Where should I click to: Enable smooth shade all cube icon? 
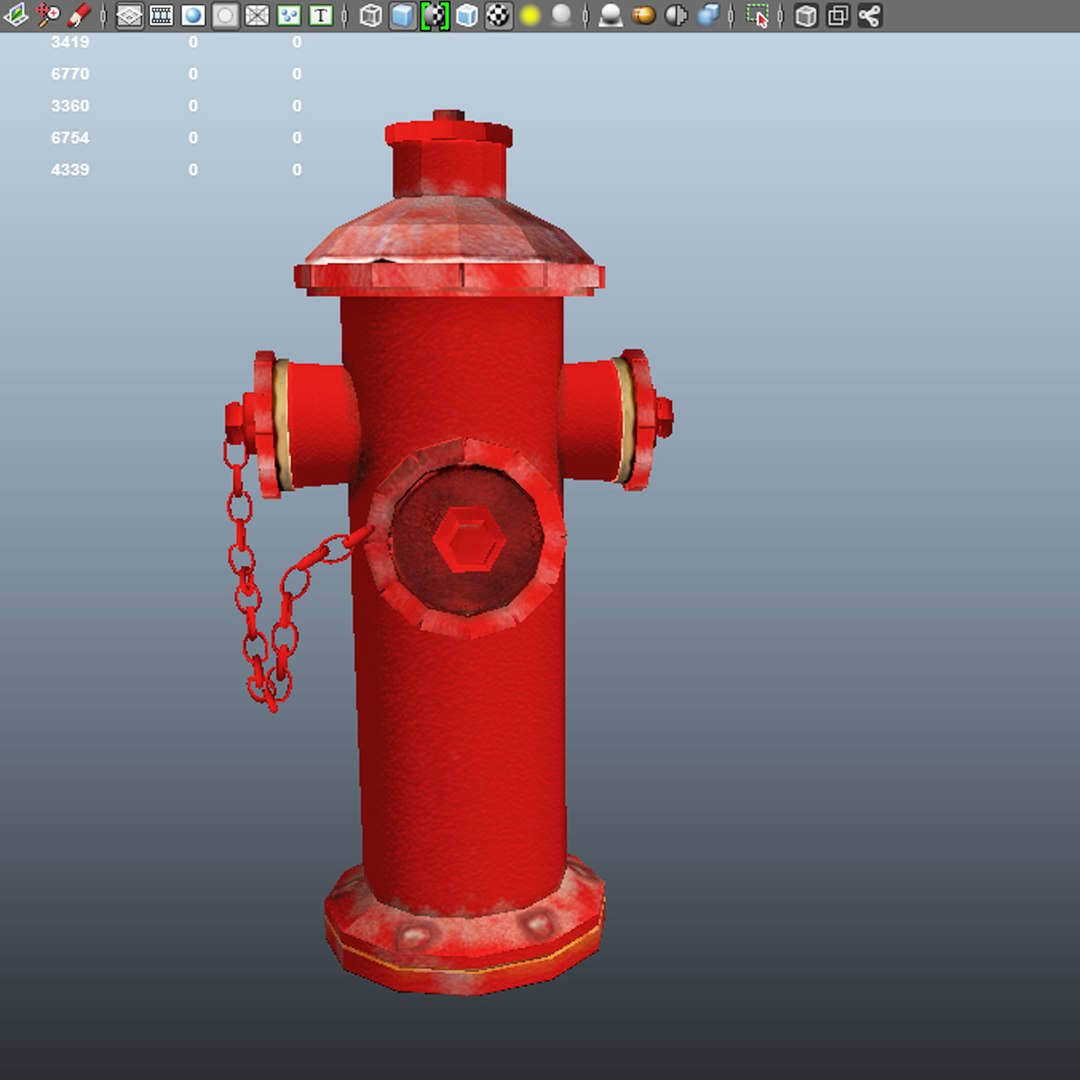pyautogui.click(x=403, y=15)
